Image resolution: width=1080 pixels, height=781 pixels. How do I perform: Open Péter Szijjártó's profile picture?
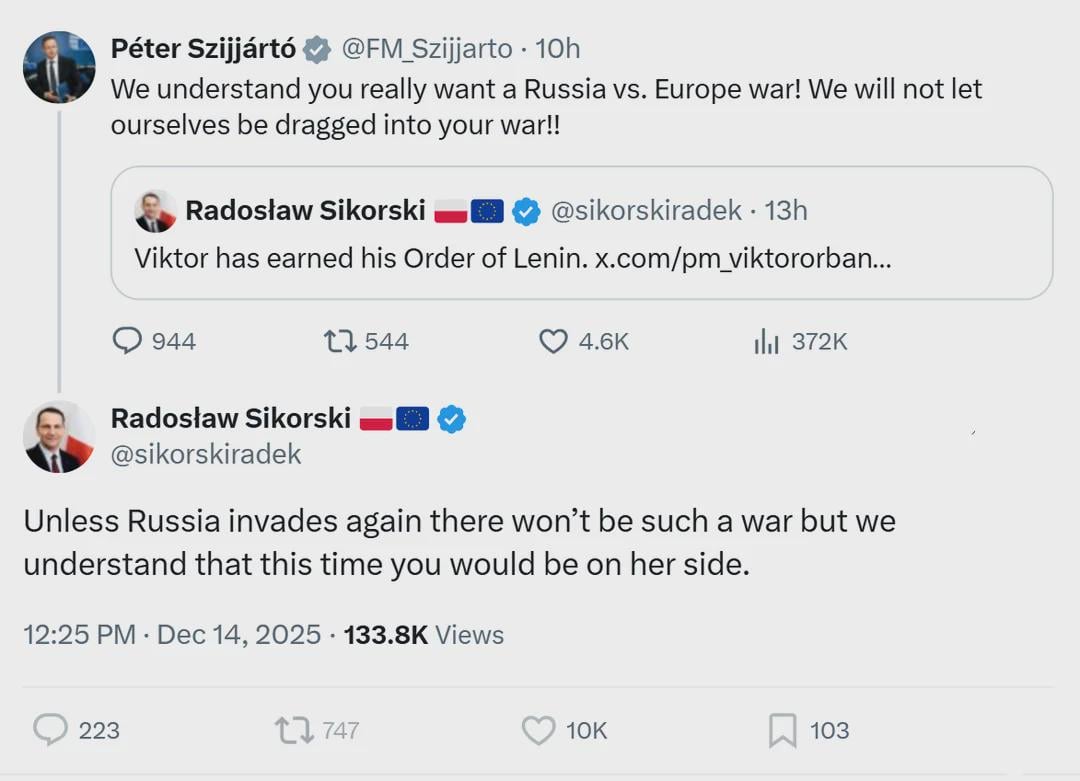coord(59,67)
